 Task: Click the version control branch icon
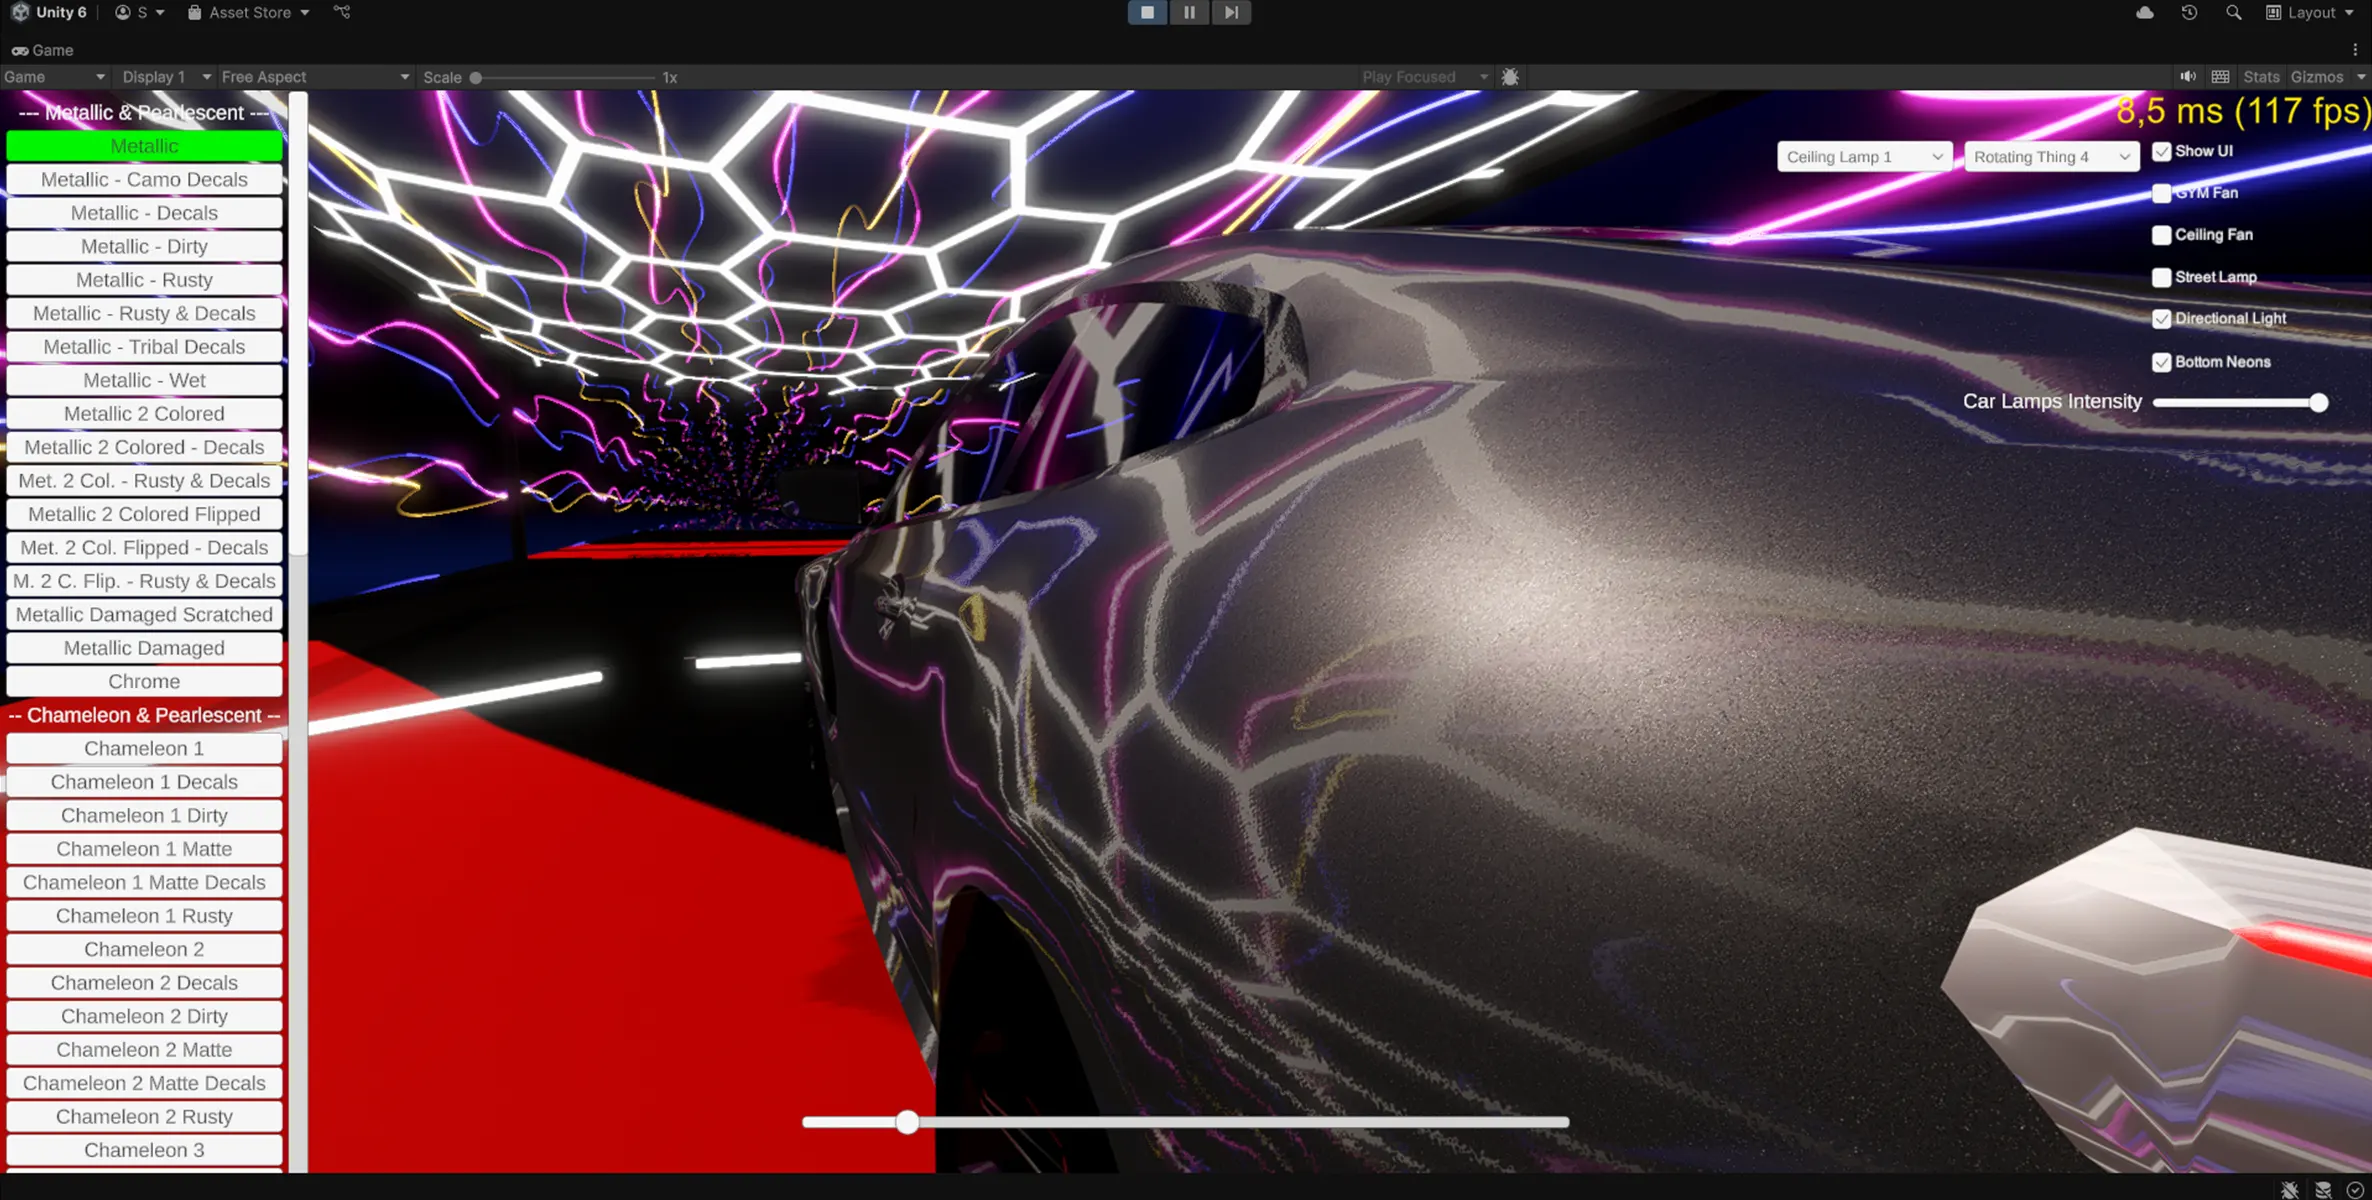pos(342,13)
